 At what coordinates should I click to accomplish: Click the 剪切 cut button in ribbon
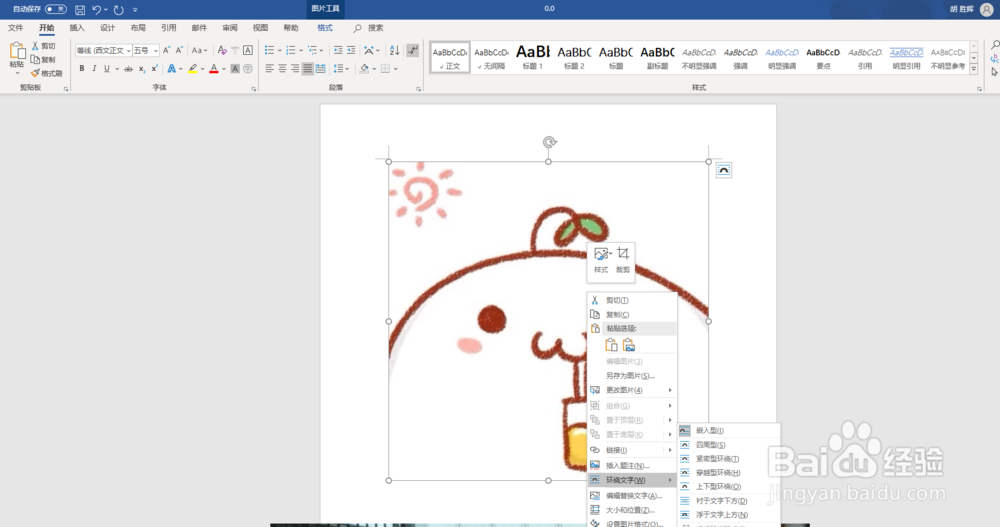43,46
